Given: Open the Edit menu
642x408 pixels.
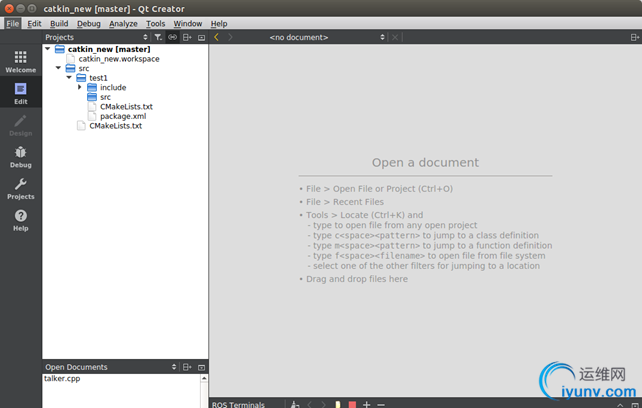Looking at the screenshot, I should coord(34,23).
